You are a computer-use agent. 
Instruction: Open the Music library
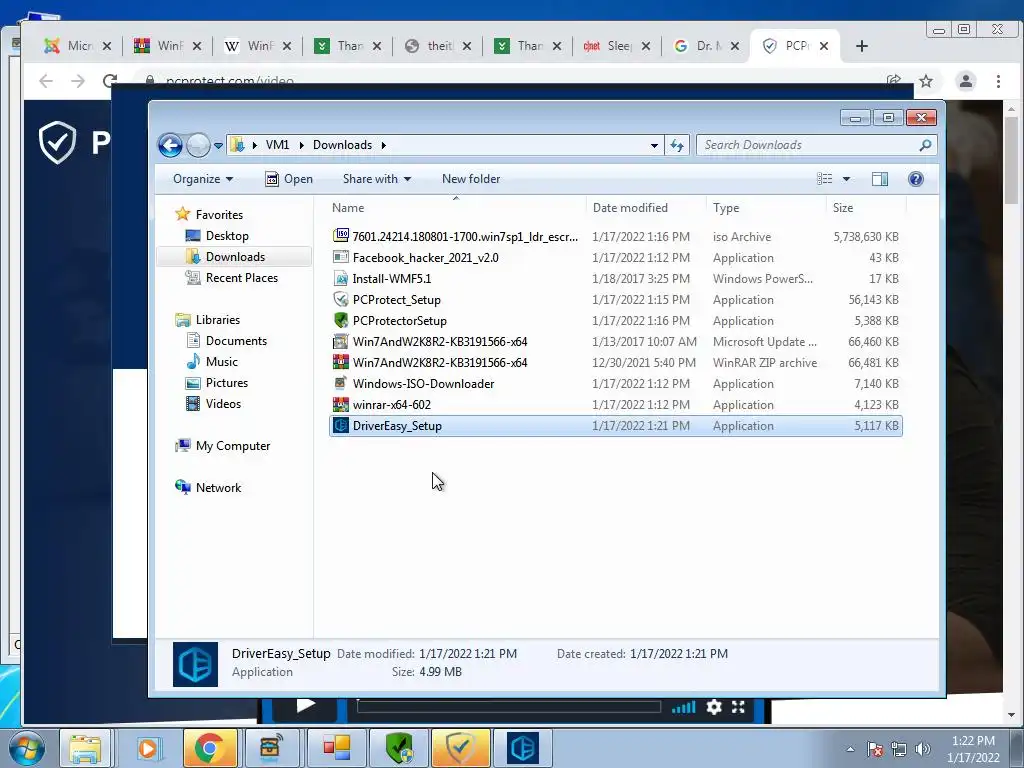(x=221, y=362)
